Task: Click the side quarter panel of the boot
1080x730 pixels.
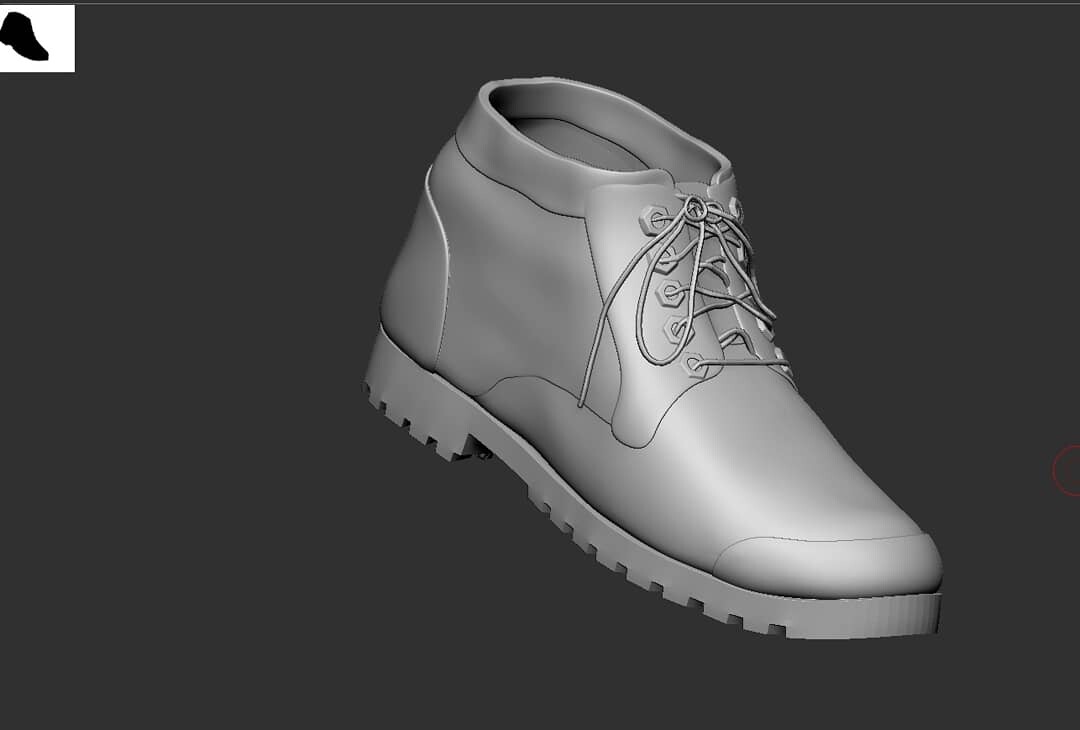Action: click(x=520, y=300)
